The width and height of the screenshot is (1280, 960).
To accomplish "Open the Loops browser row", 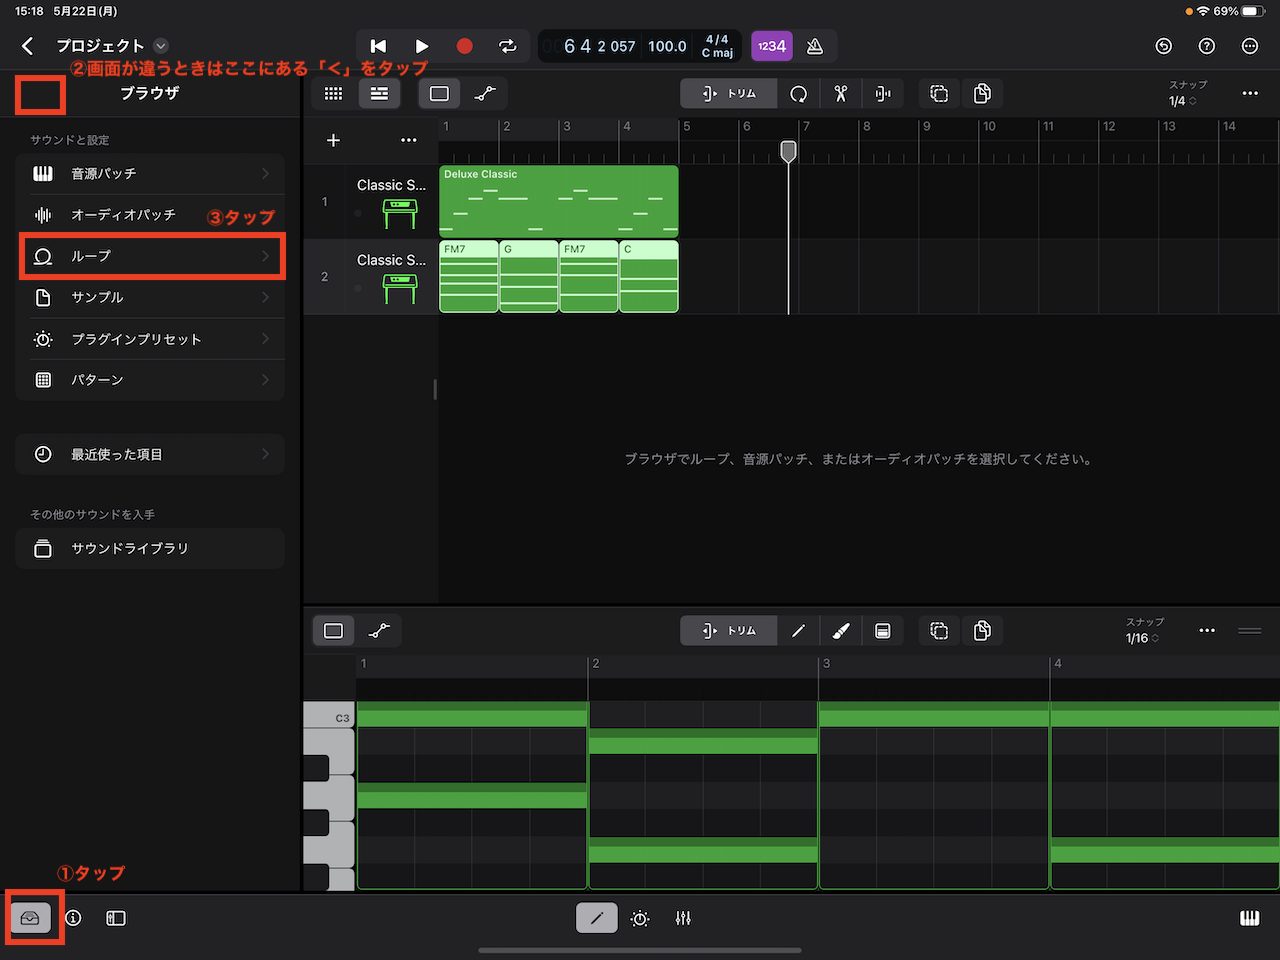I will point(151,256).
